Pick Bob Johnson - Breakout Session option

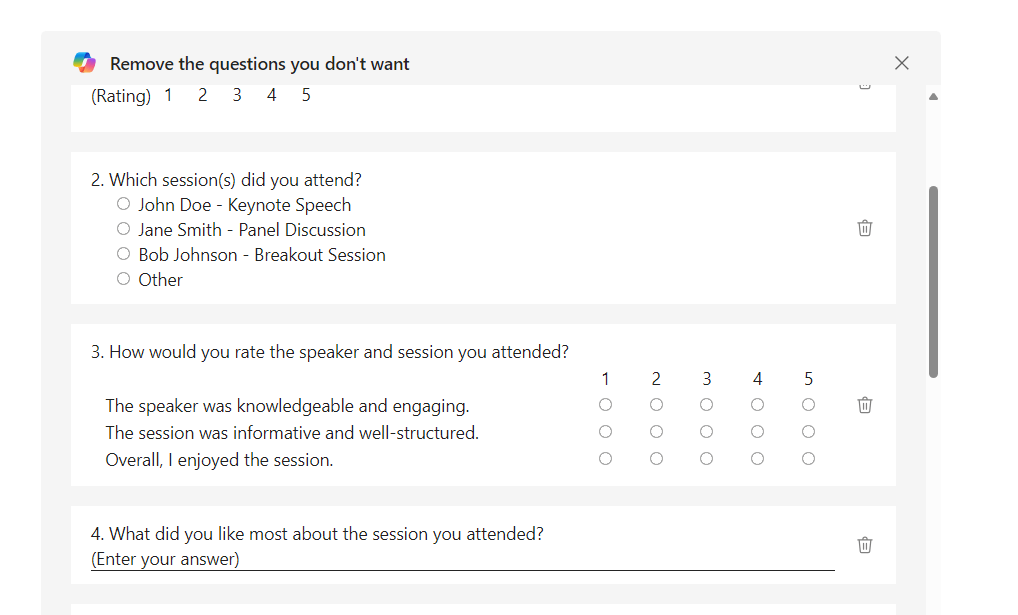pyautogui.click(x=124, y=254)
